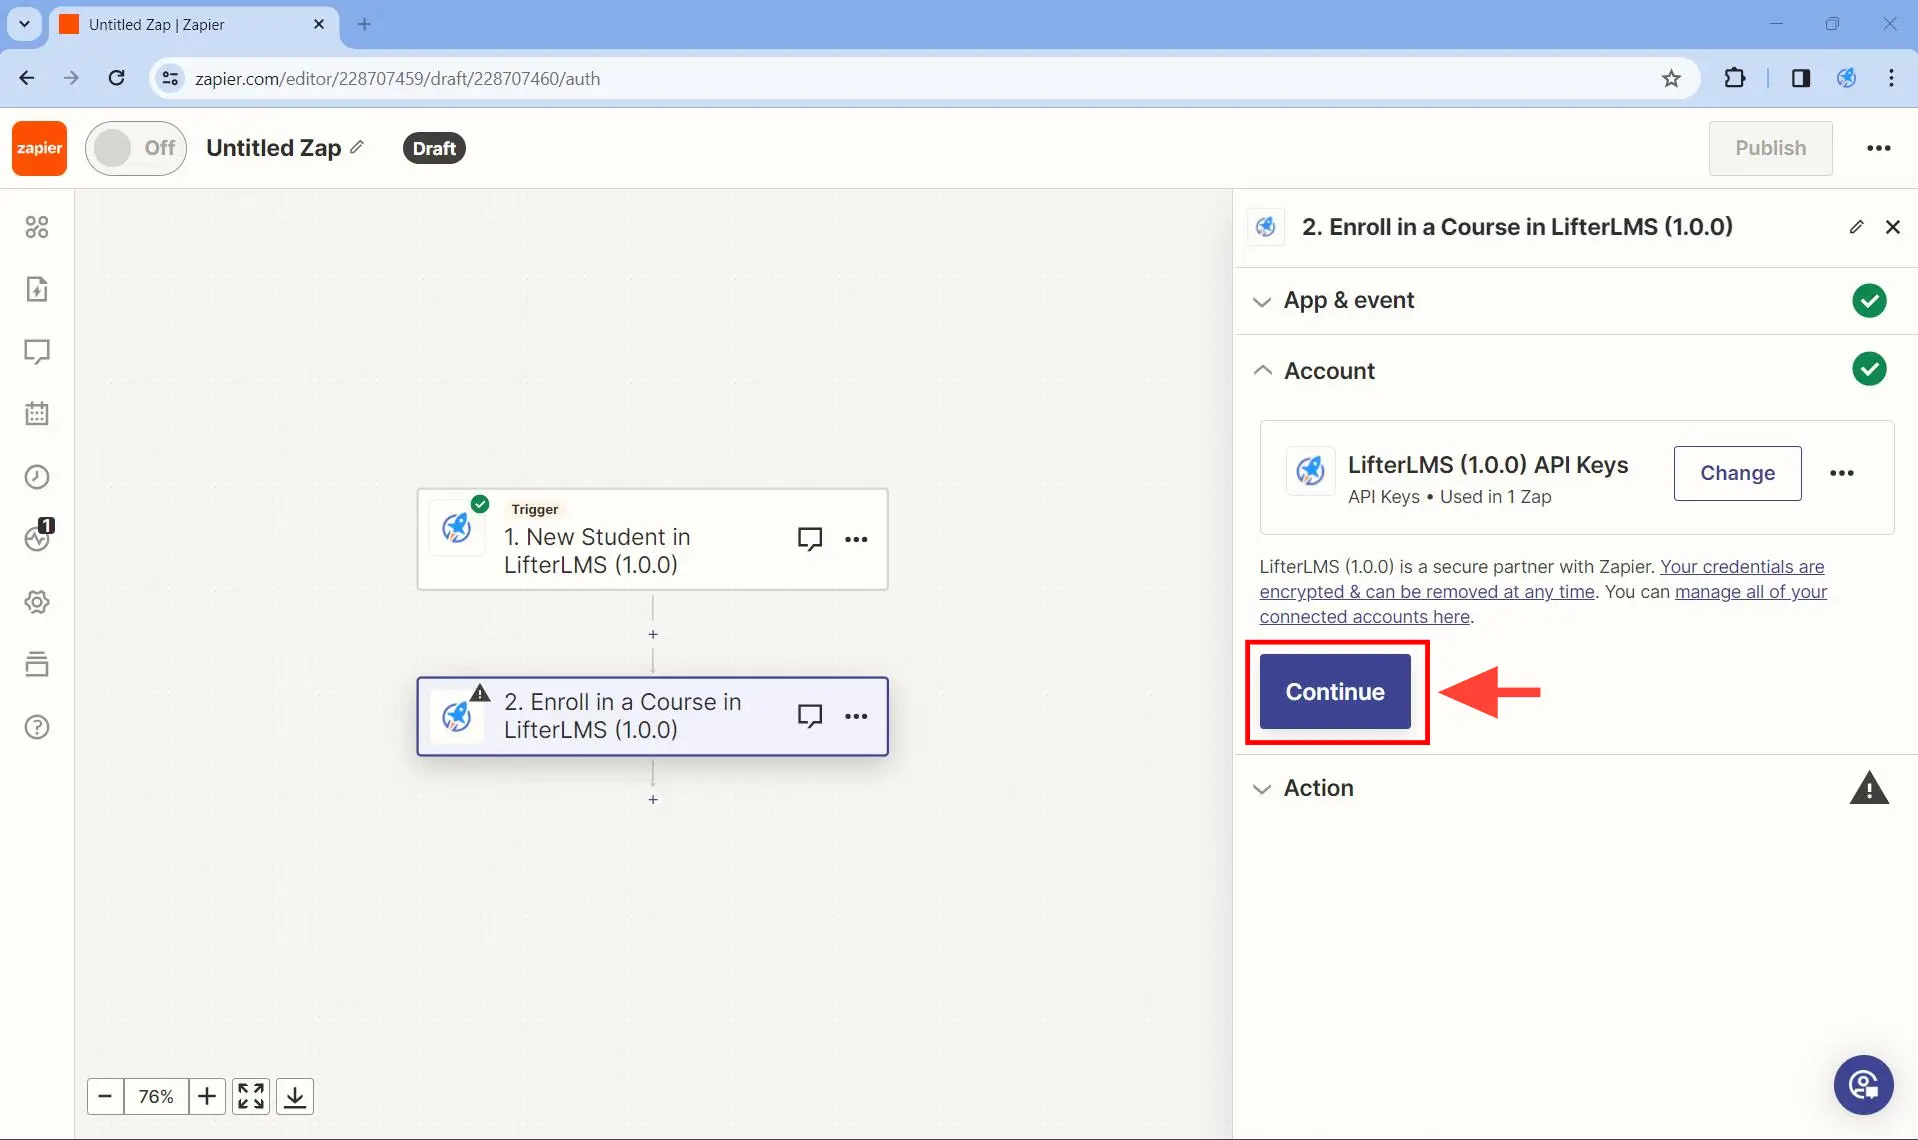The image size is (1918, 1140).
Task: Click the plus to add a step below Enroll
Action: [653, 799]
